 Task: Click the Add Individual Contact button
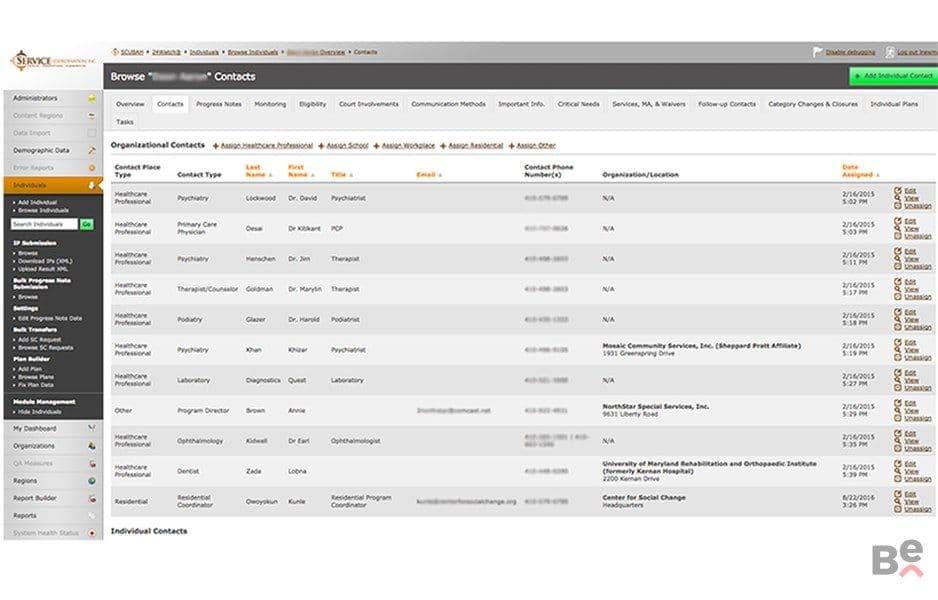pos(894,77)
